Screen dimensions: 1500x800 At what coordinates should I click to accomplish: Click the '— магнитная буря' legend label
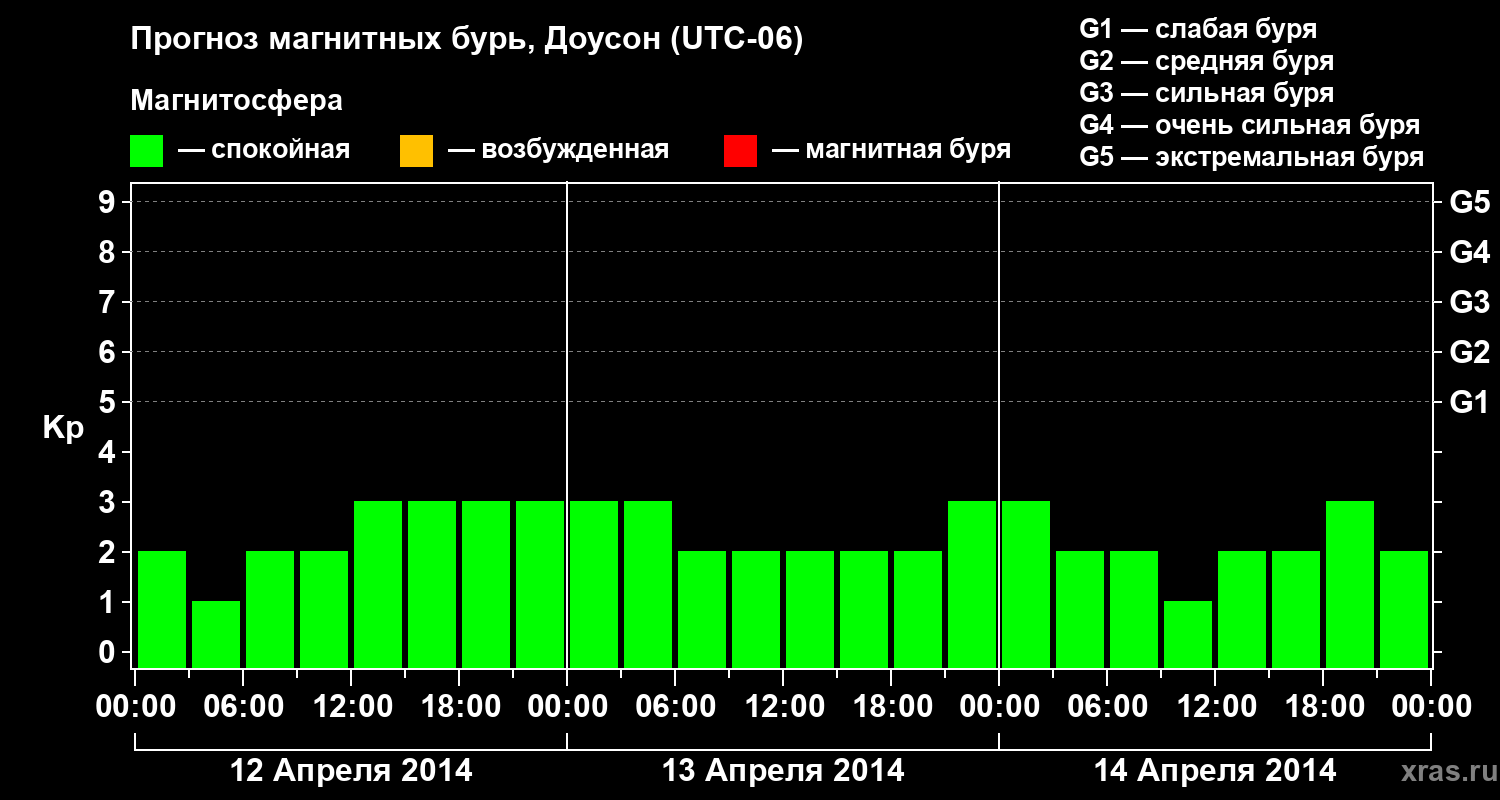[x=891, y=150]
